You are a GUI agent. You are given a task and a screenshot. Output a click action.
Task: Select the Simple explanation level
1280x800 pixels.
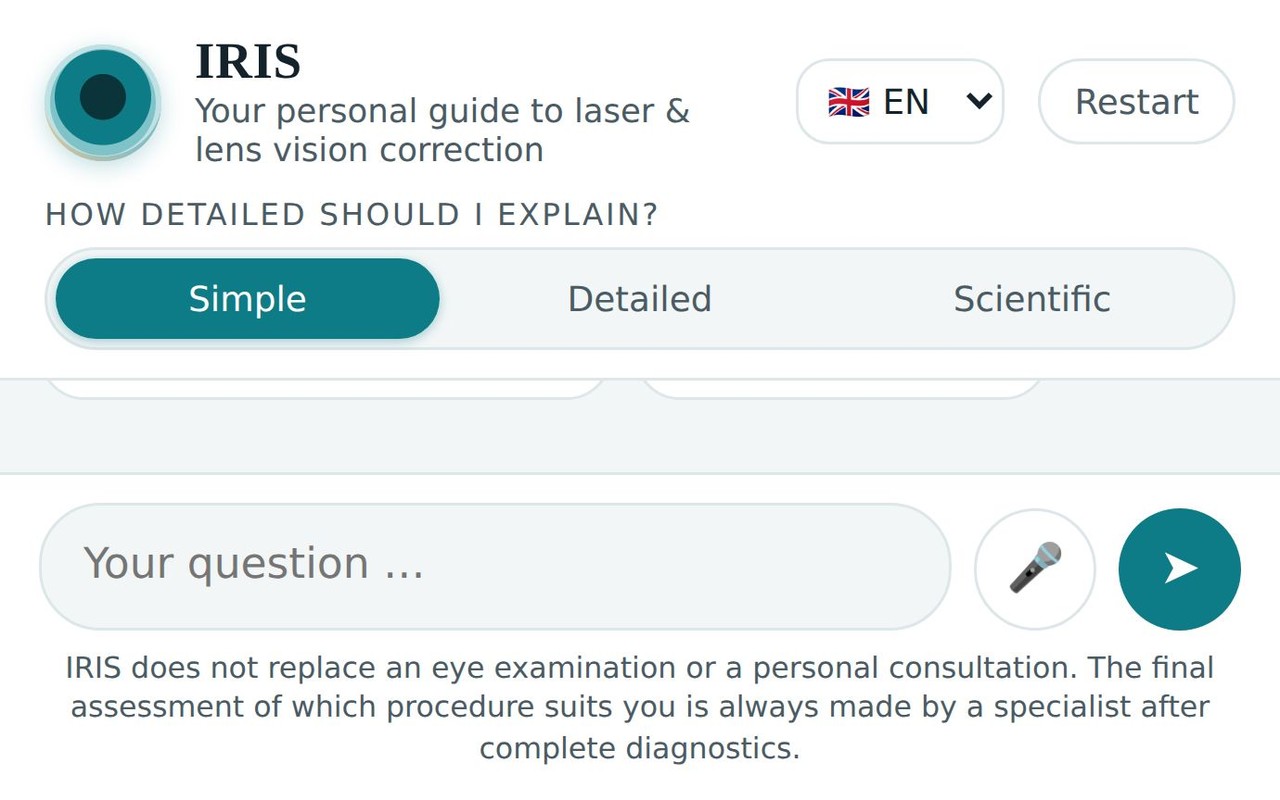[248, 299]
